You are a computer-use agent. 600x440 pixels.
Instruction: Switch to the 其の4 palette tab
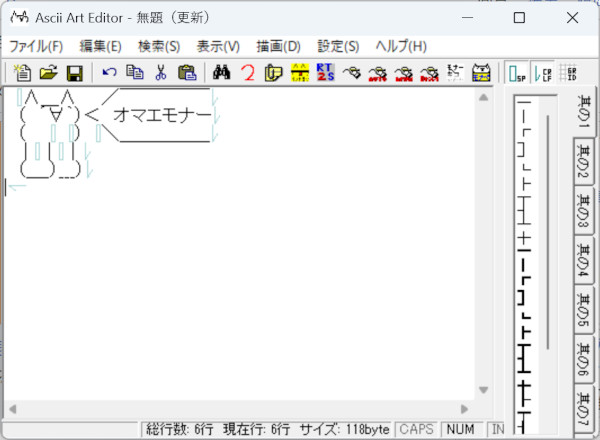tap(584, 260)
